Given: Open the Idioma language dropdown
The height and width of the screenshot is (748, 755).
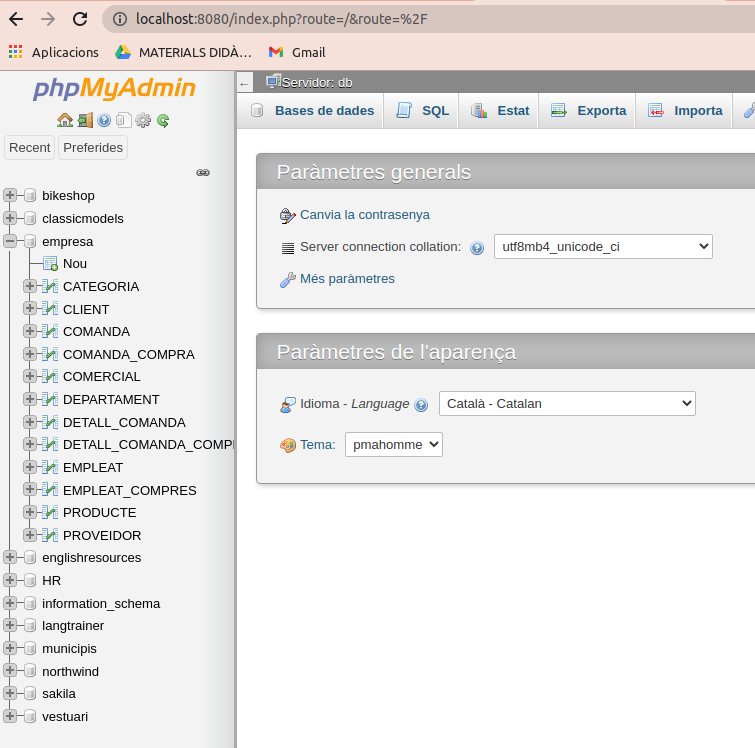Looking at the screenshot, I should [567, 404].
